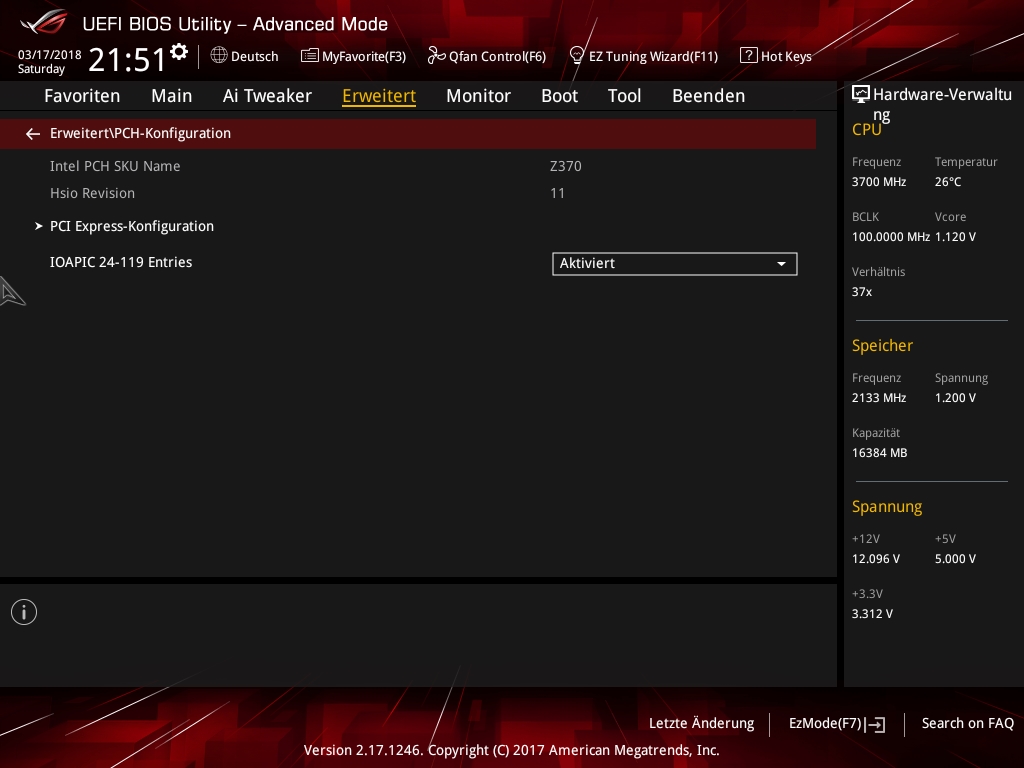Click the Spannung section heading
Image resolution: width=1024 pixels, height=768 pixels.
pos(887,507)
